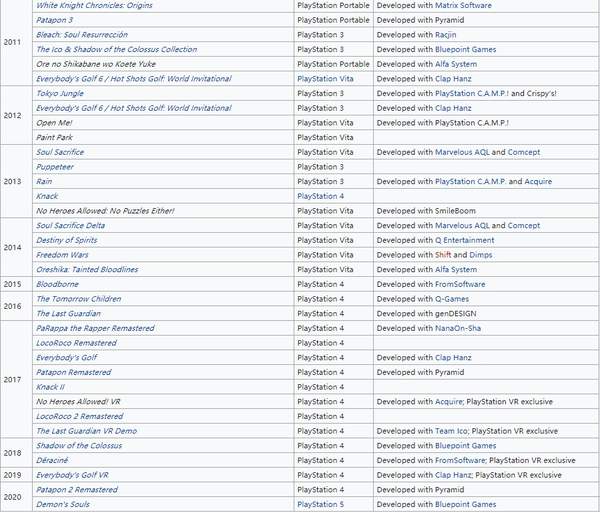The height and width of the screenshot is (513, 600).
Task: Open the Patapon 2 Remastered link
Action: (x=77, y=489)
